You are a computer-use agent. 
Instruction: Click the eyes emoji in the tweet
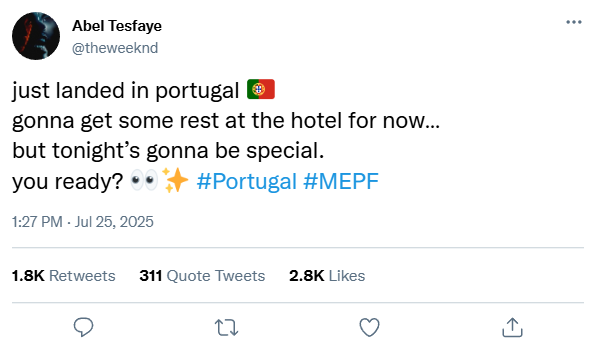(144, 180)
